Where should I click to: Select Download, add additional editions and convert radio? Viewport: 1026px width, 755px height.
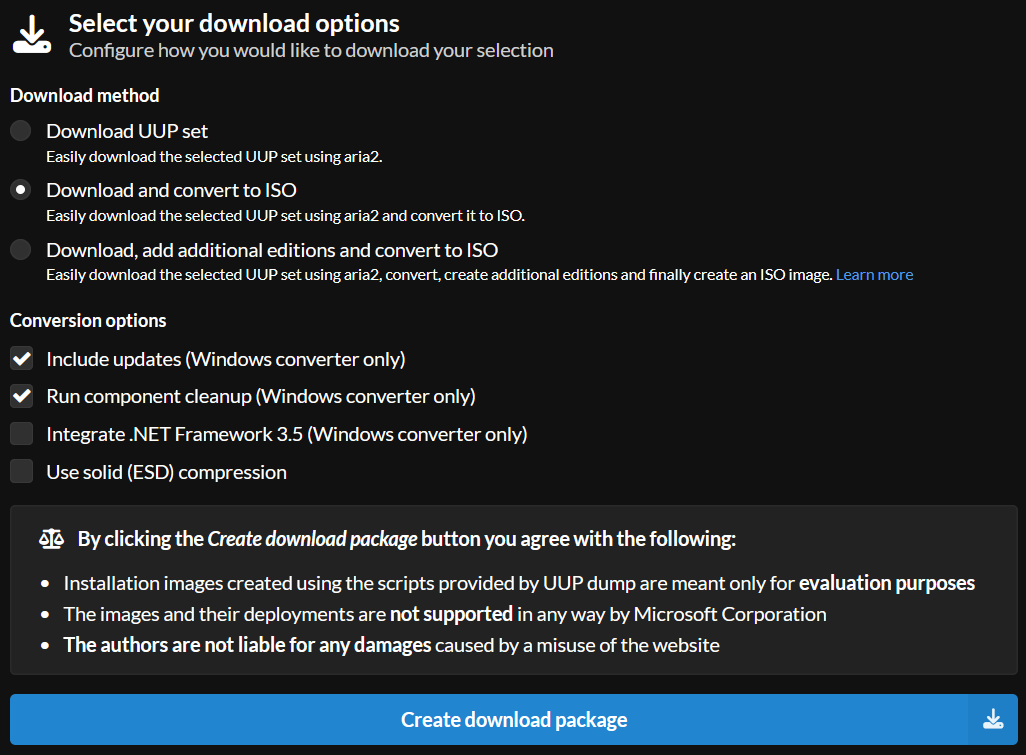(x=21, y=250)
